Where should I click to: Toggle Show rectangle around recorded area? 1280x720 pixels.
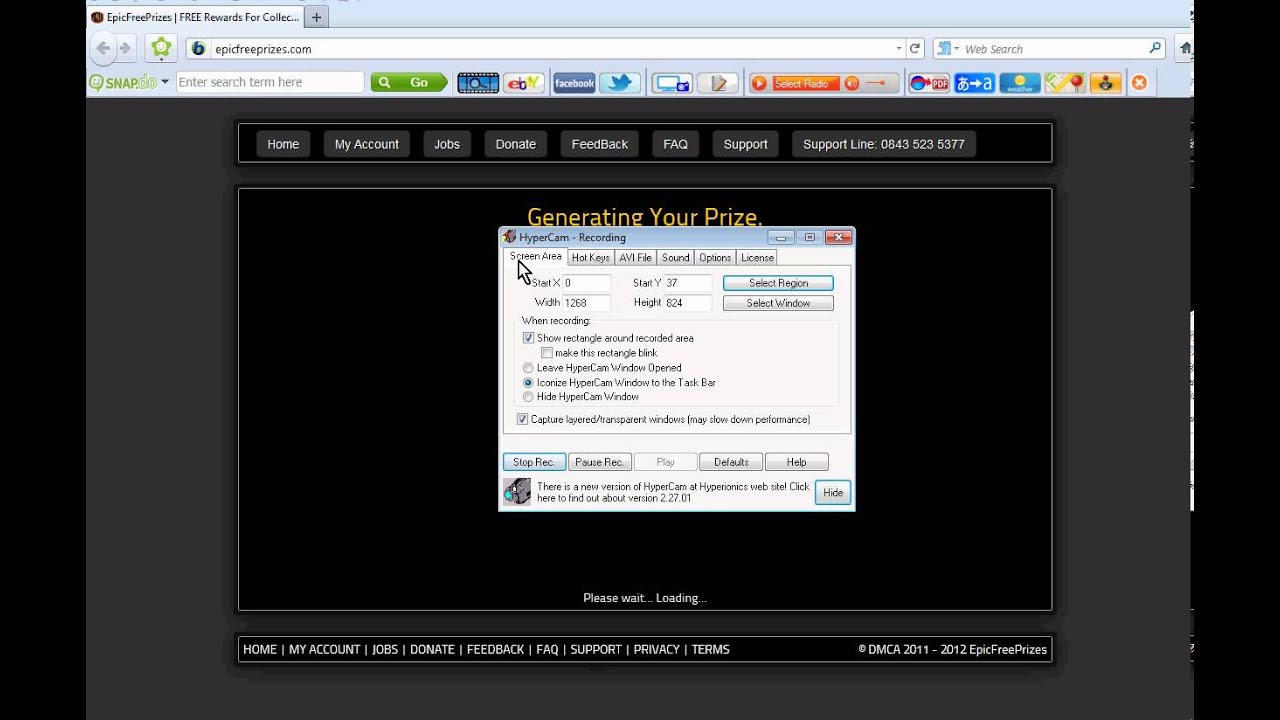point(528,338)
